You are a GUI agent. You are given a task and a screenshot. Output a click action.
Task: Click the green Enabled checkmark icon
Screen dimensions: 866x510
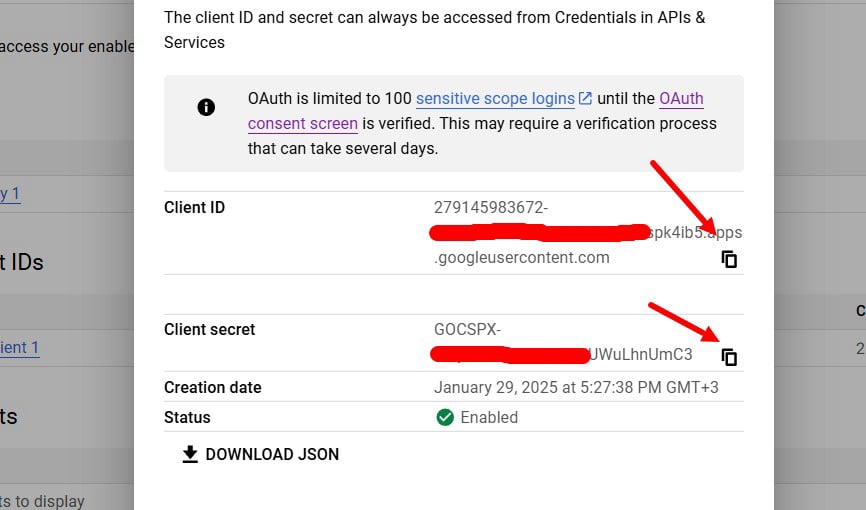(x=445, y=417)
